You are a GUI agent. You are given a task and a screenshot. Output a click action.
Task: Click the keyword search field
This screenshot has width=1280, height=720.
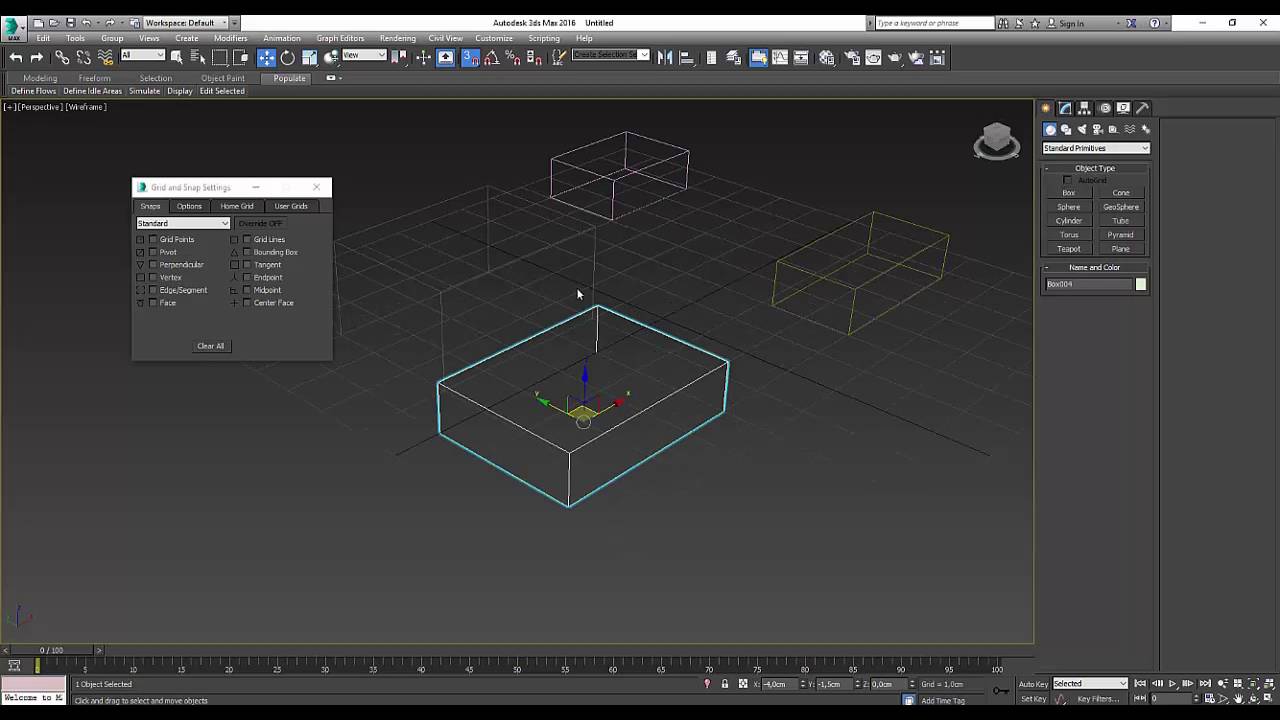[x=934, y=22]
